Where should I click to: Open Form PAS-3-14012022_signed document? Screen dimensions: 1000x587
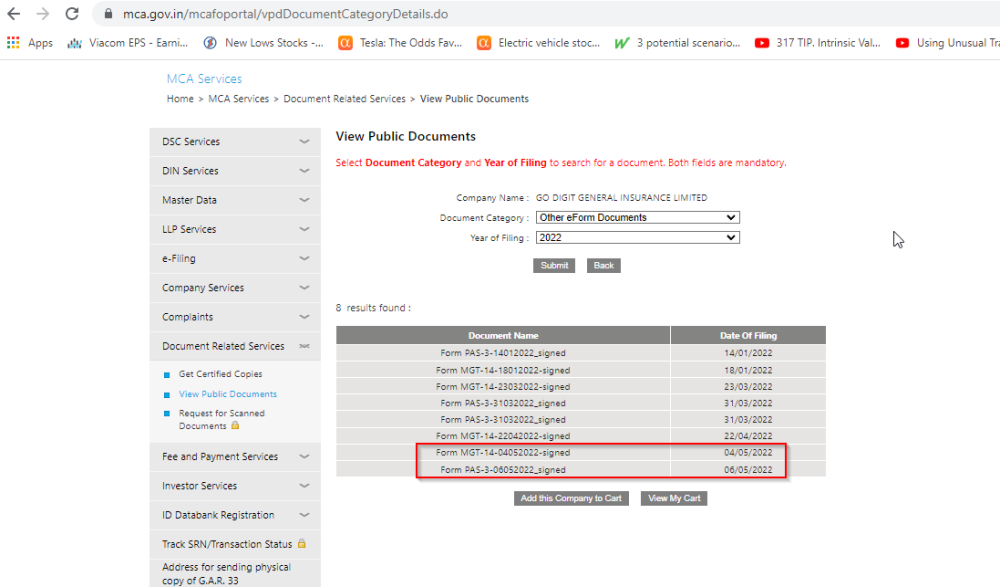click(503, 353)
